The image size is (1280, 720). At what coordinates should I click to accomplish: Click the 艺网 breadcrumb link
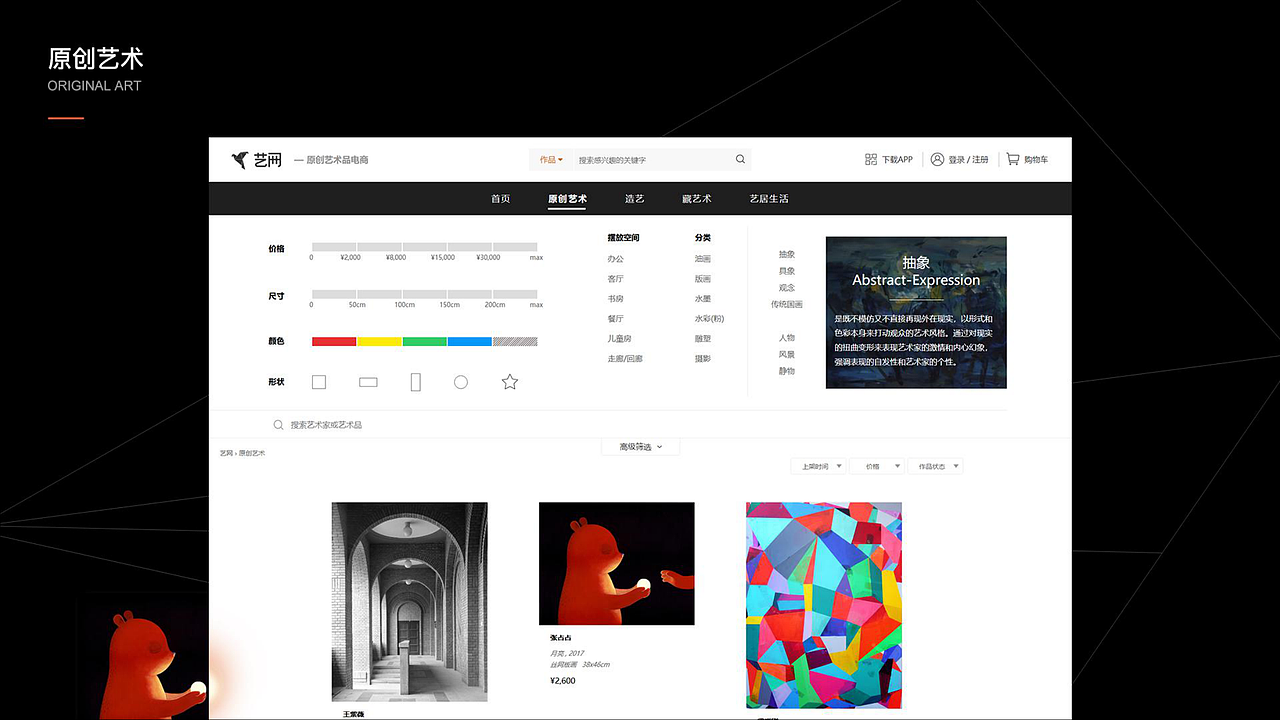coord(225,454)
